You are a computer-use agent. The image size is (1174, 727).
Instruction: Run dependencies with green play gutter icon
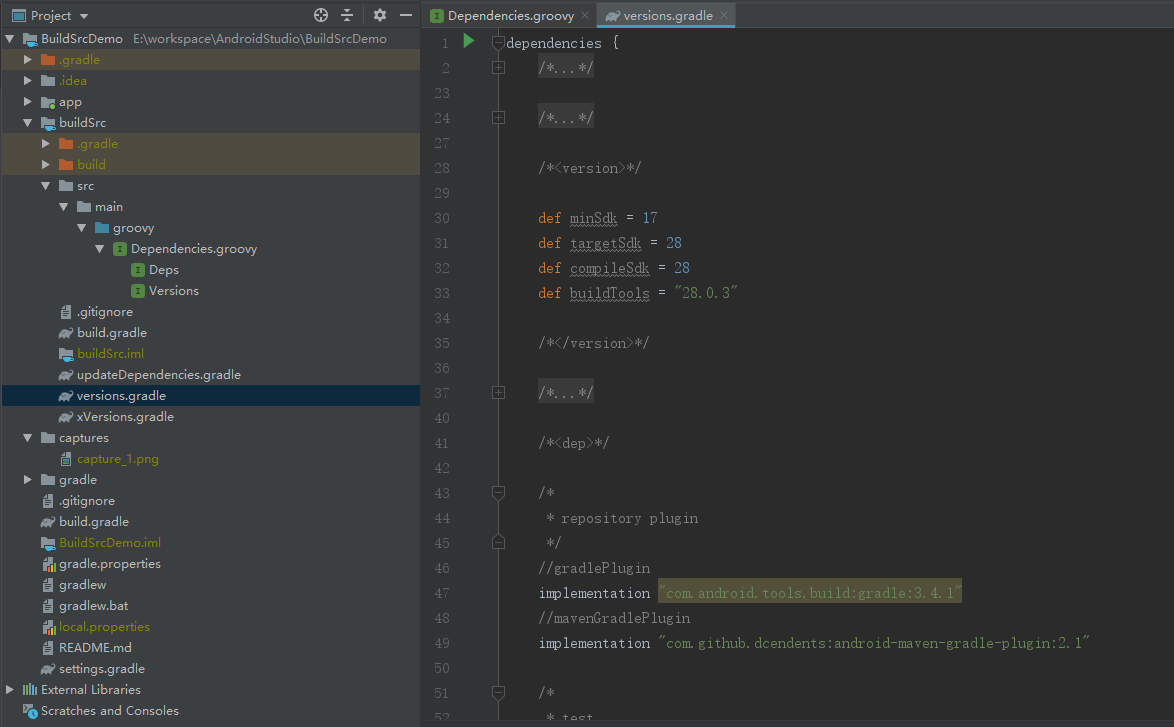tap(469, 41)
